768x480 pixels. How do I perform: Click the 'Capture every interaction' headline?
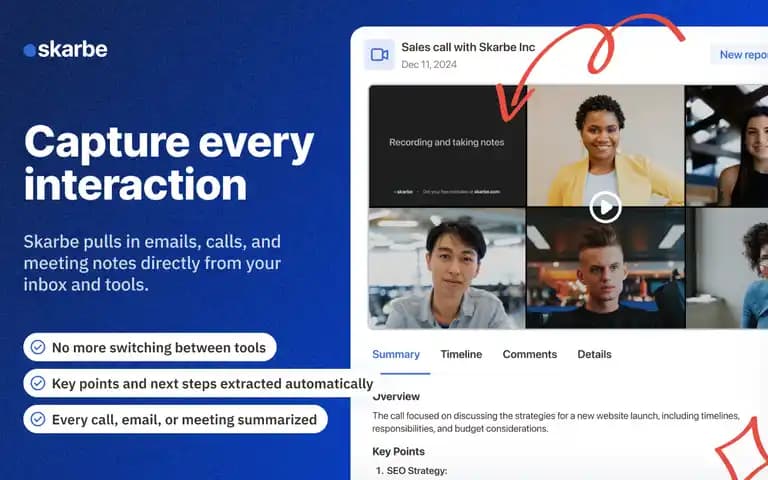point(169,163)
